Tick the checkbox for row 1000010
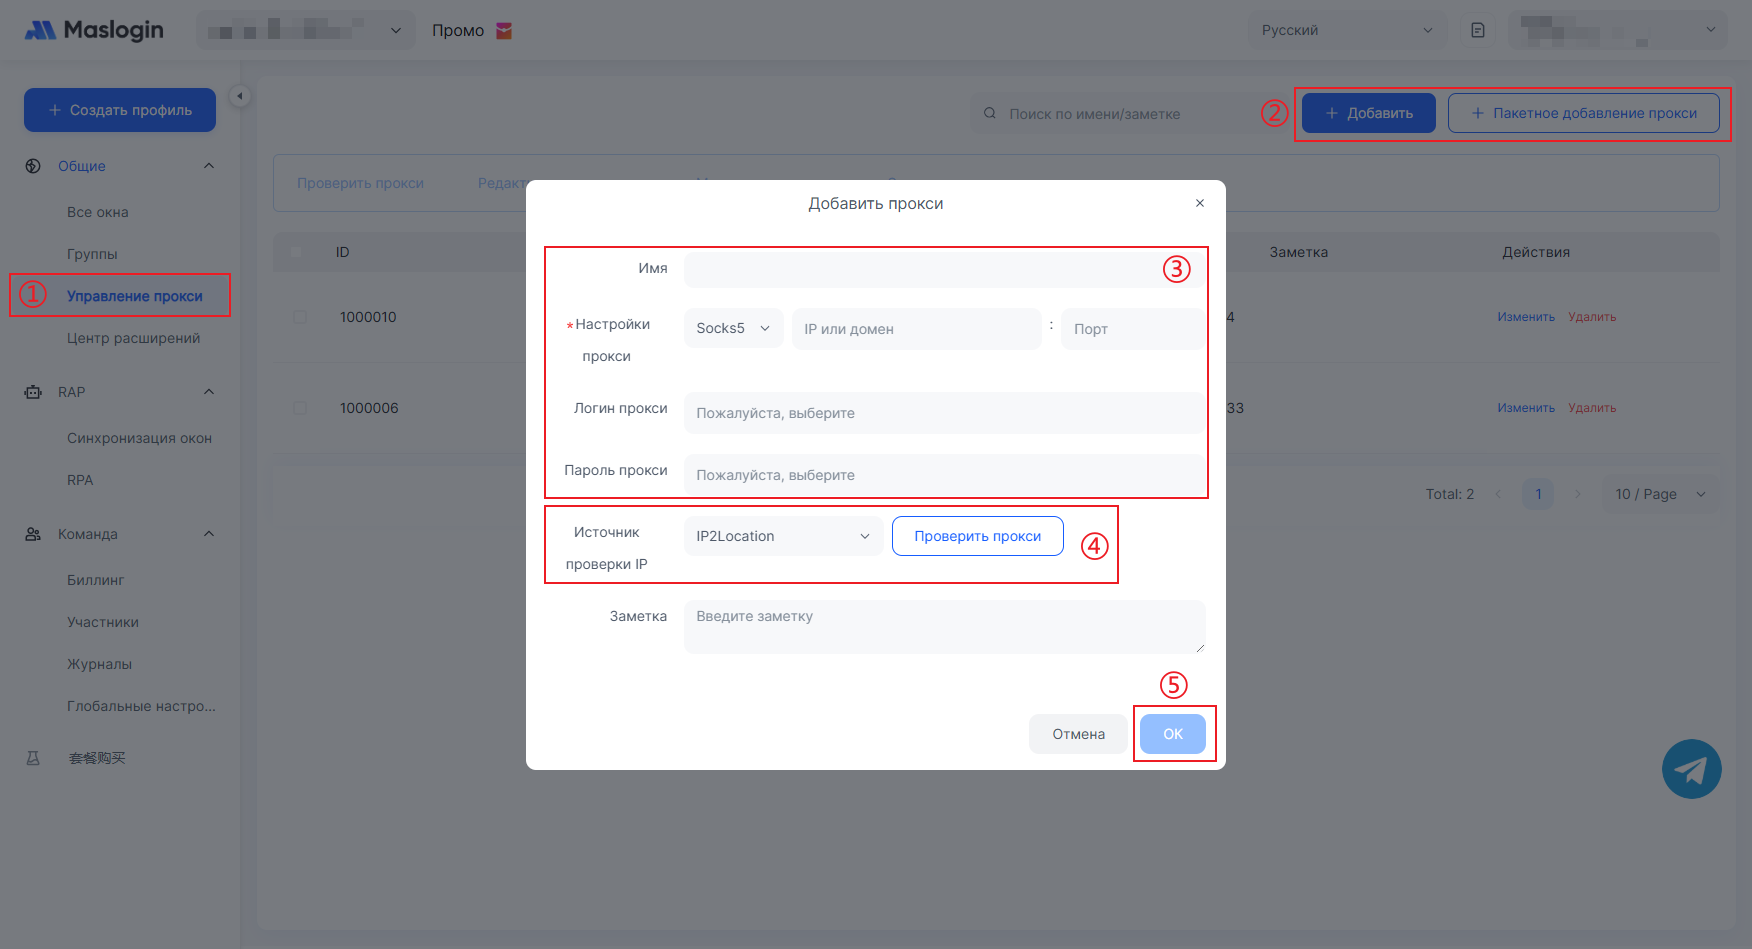Image resolution: width=1752 pixels, height=949 pixels. tap(300, 317)
